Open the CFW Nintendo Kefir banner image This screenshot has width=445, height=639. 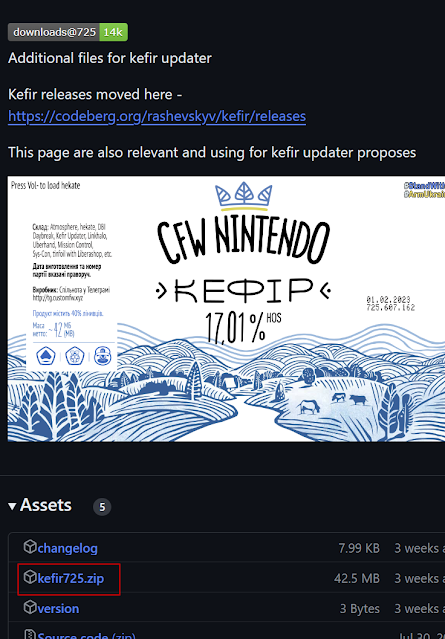[x=226, y=308]
